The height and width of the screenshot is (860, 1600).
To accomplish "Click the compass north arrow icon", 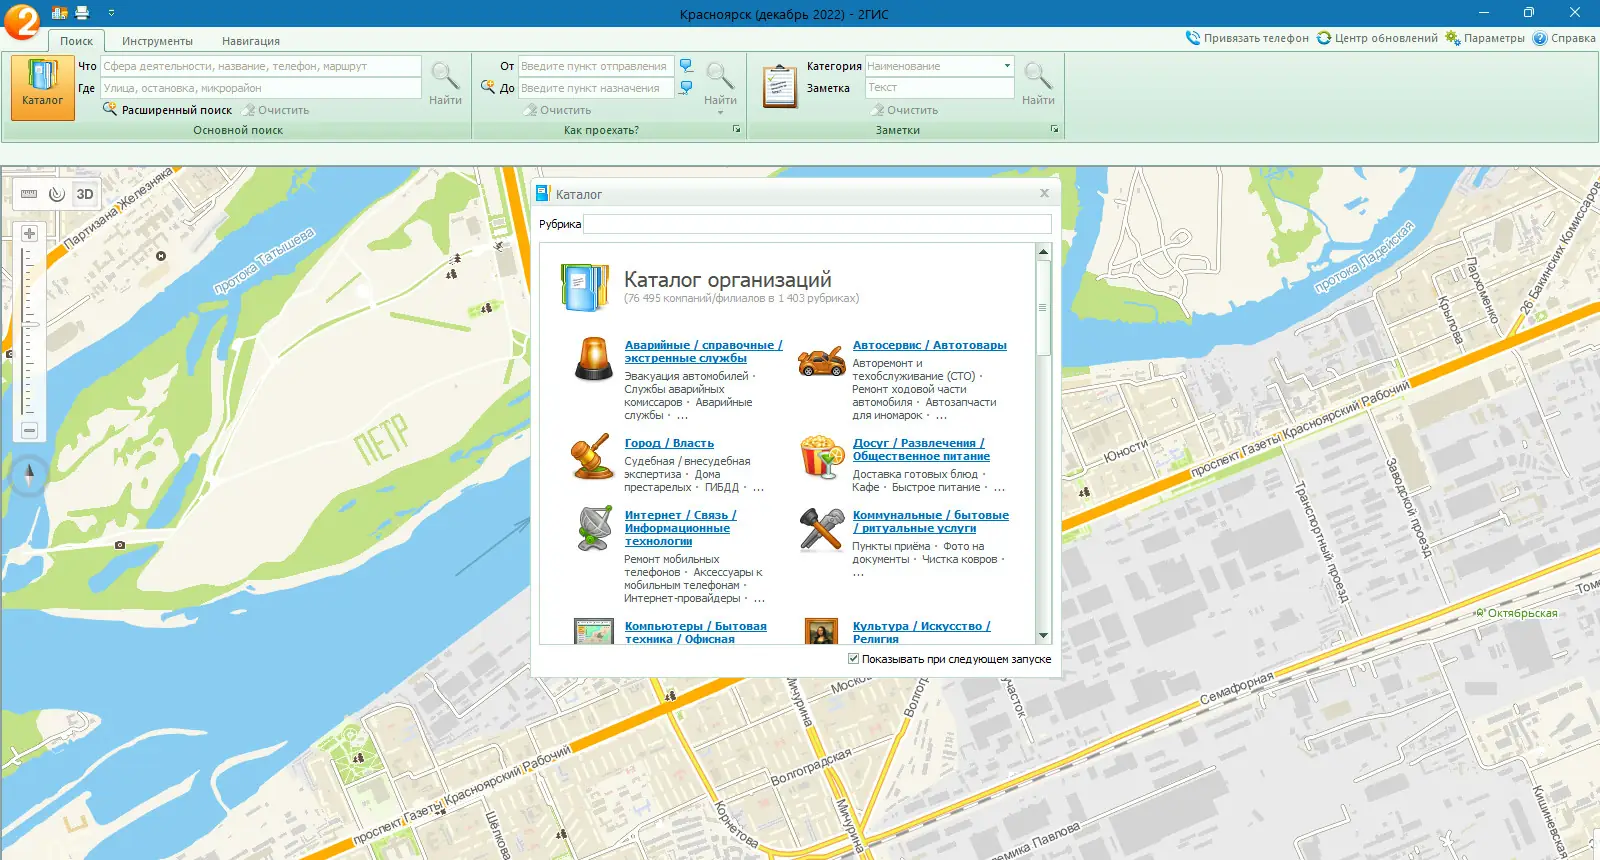I will (x=29, y=474).
